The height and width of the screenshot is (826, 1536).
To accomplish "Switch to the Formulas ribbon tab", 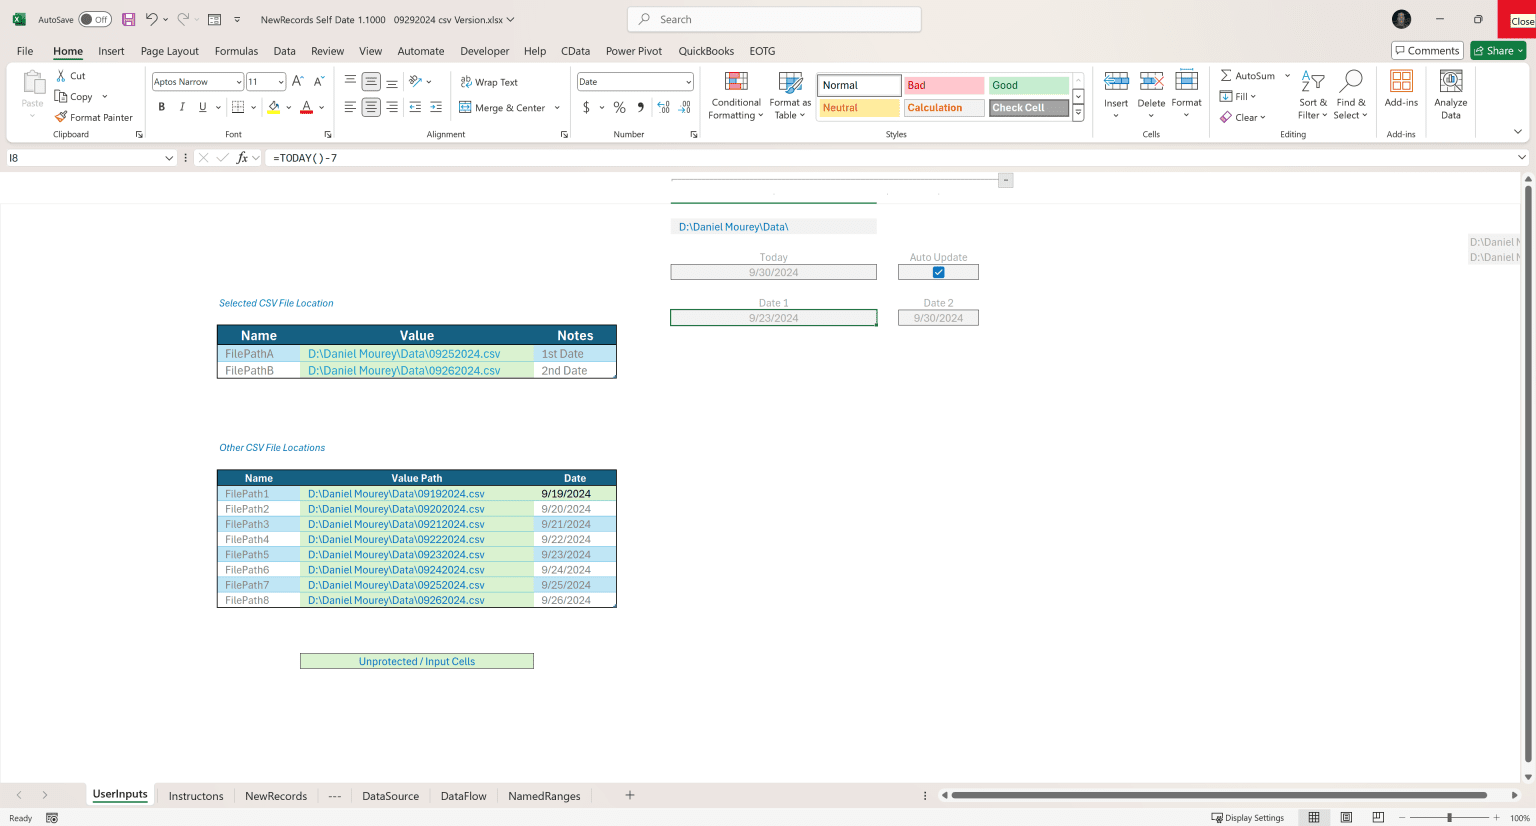I will pos(236,51).
